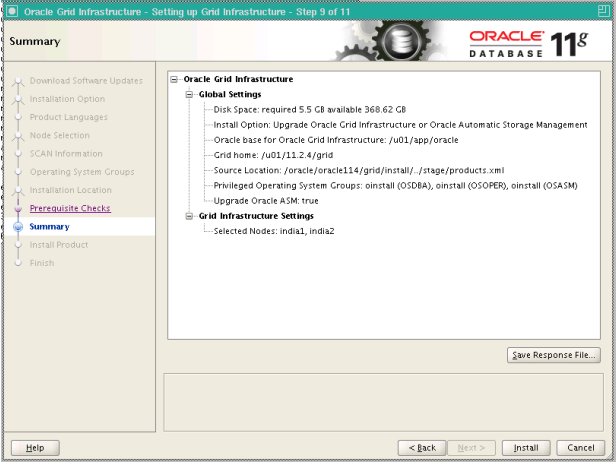Click Global Settings tree label
The width and height of the screenshot is (616, 462).
pyautogui.click(x=230, y=94)
